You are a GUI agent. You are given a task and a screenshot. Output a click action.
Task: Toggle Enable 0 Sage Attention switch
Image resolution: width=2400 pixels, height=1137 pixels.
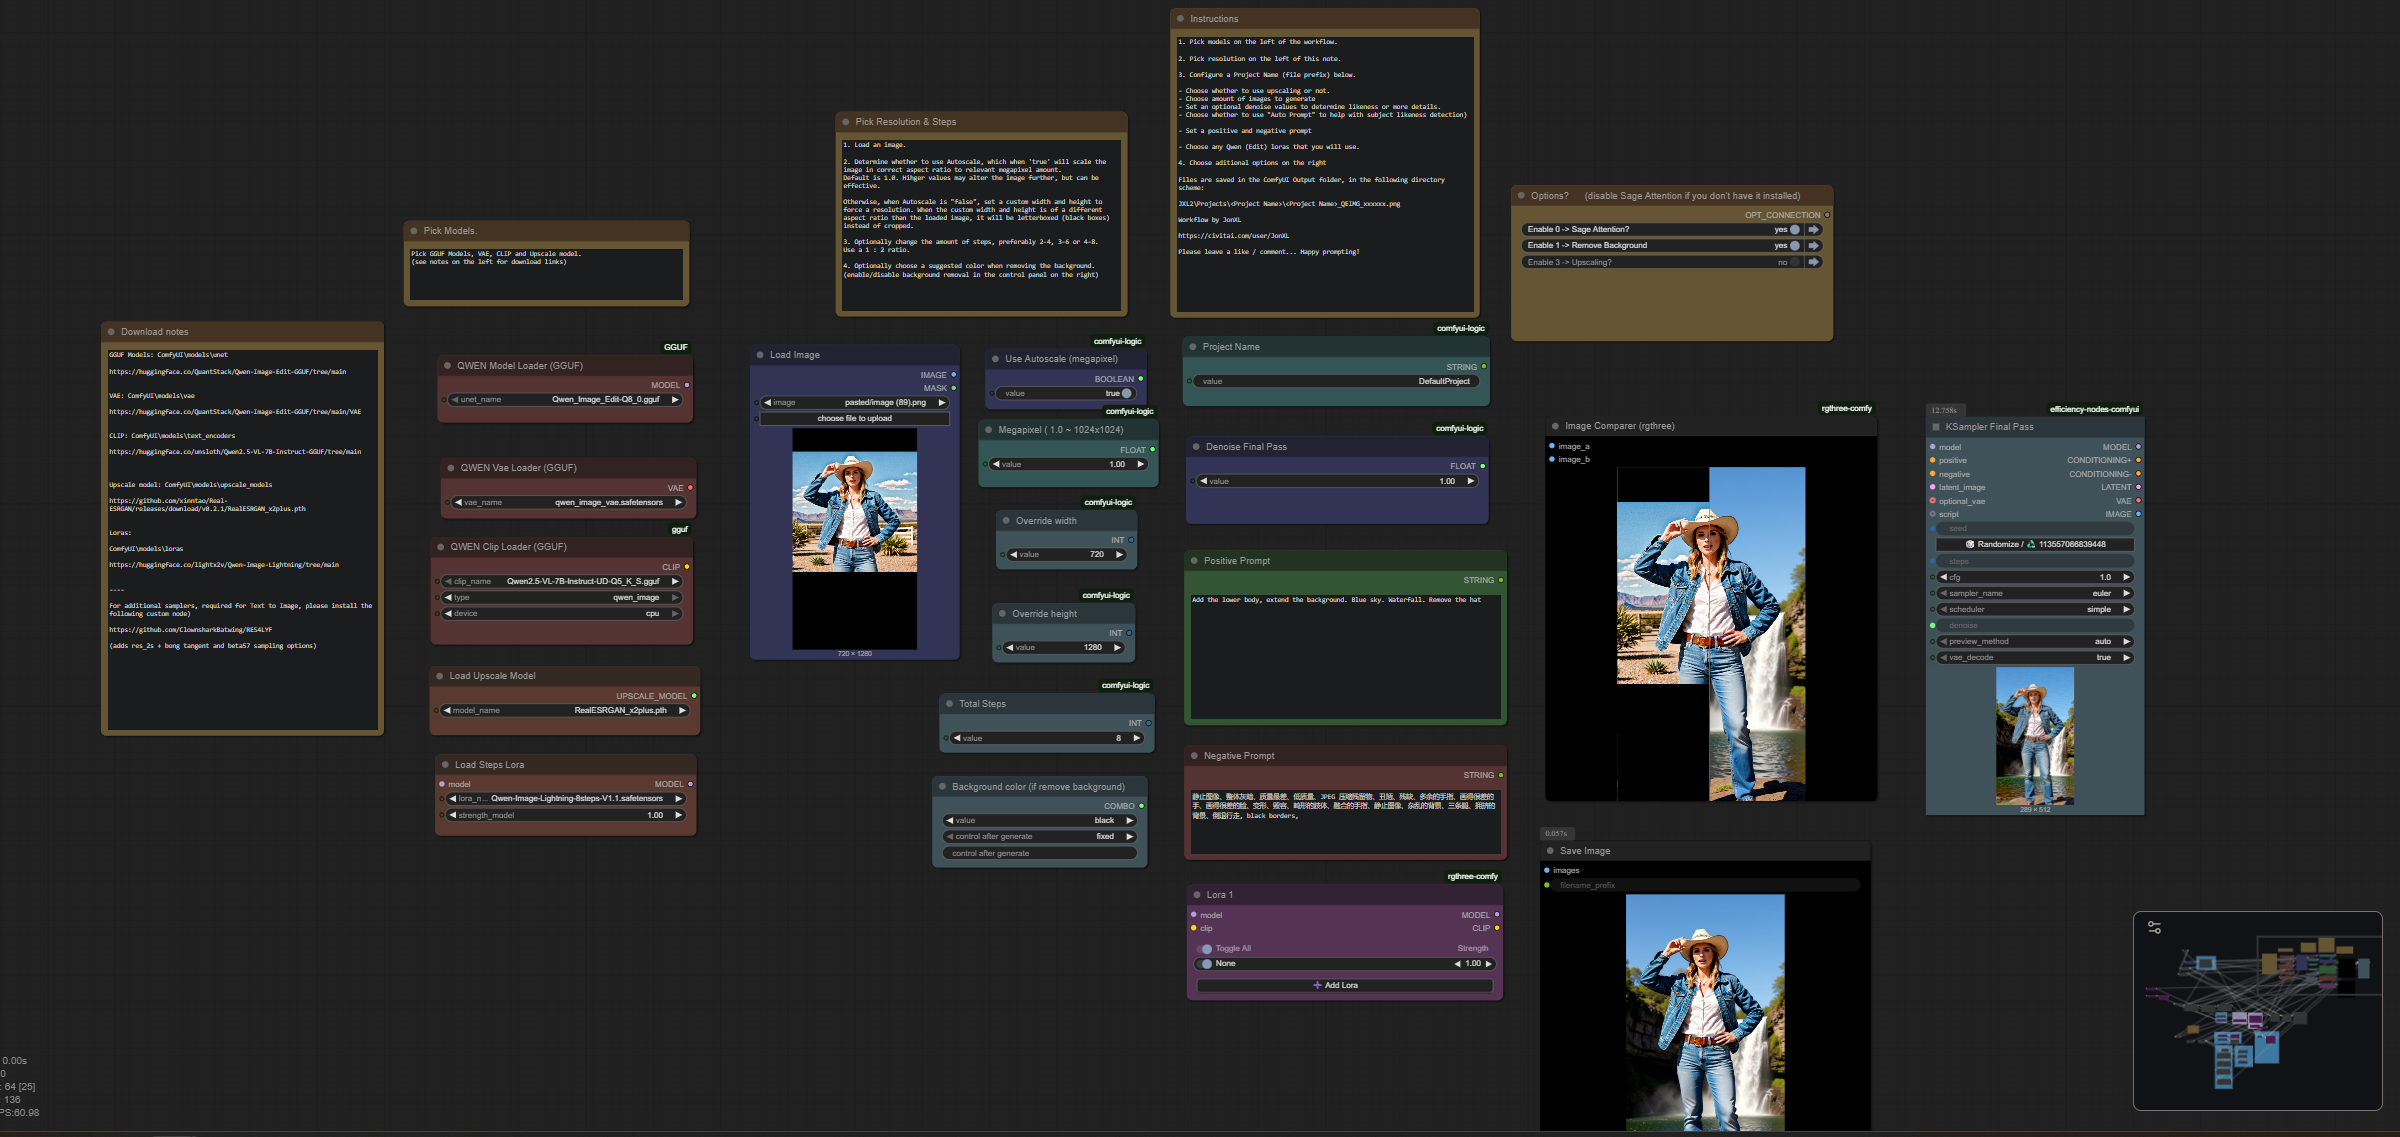pyautogui.click(x=1794, y=230)
